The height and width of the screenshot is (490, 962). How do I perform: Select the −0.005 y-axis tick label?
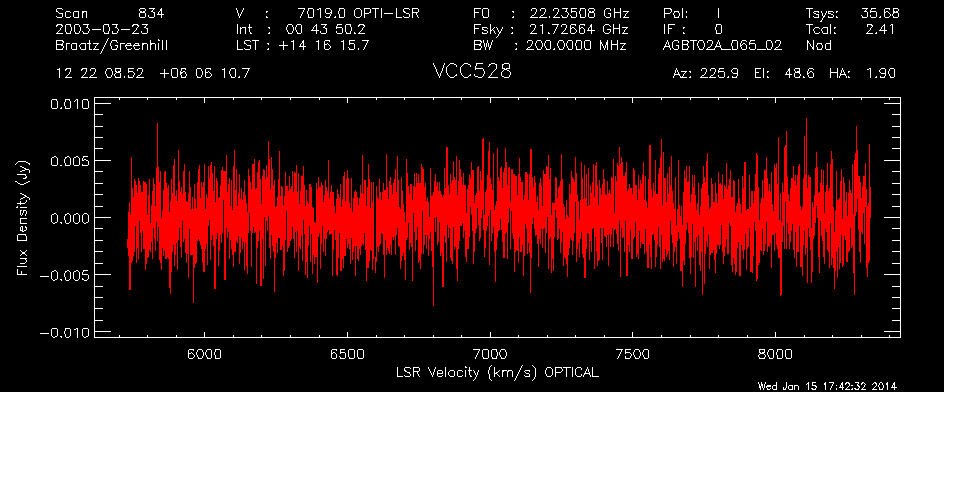tap(64, 275)
